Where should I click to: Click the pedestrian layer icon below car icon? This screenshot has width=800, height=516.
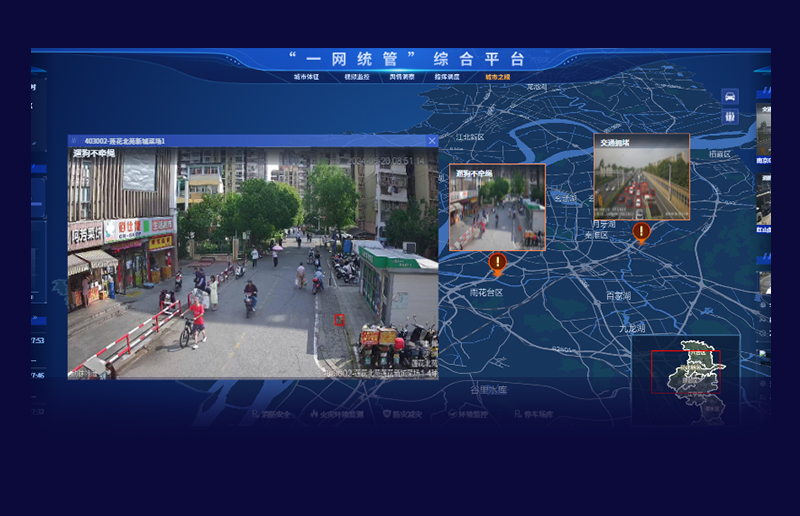(x=730, y=116)
